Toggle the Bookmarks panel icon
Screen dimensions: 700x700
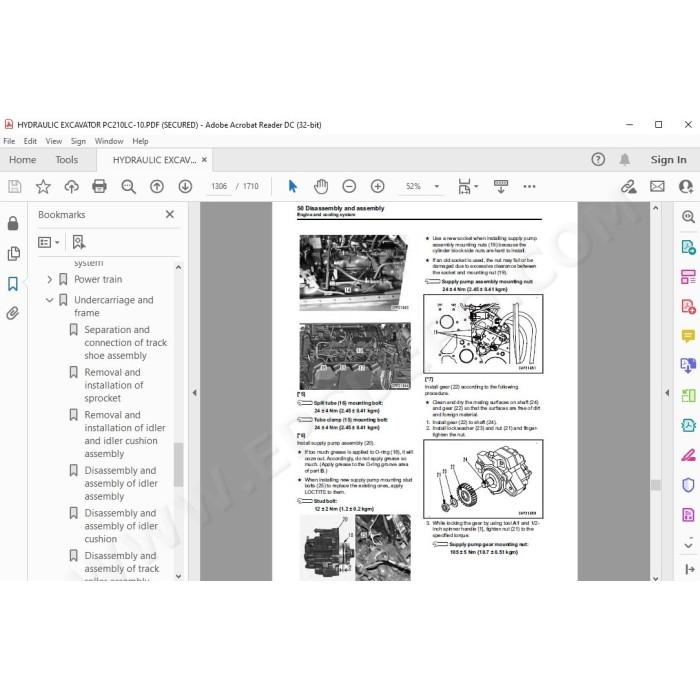click(13, 283)
